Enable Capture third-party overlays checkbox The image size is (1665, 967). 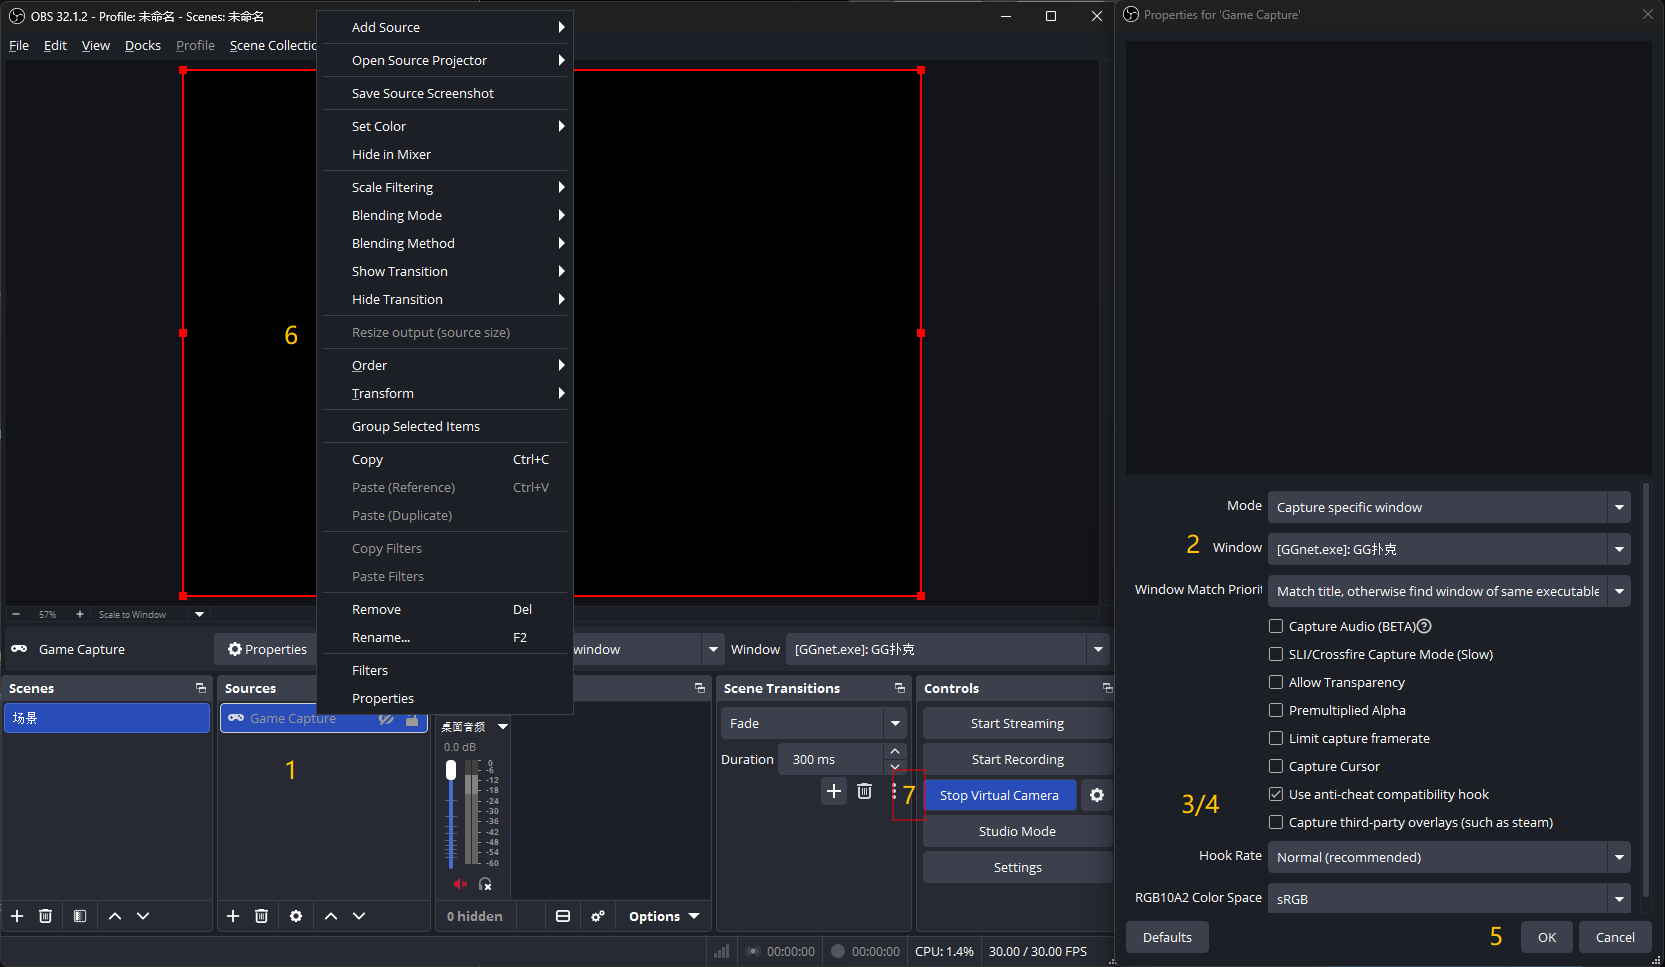(1276, 822)
